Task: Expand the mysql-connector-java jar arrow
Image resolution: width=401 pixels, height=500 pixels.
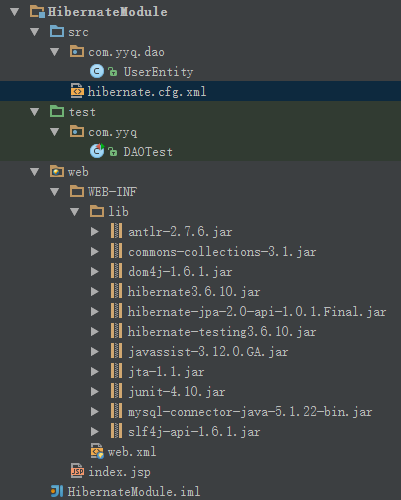Action: tap(95, 412)
